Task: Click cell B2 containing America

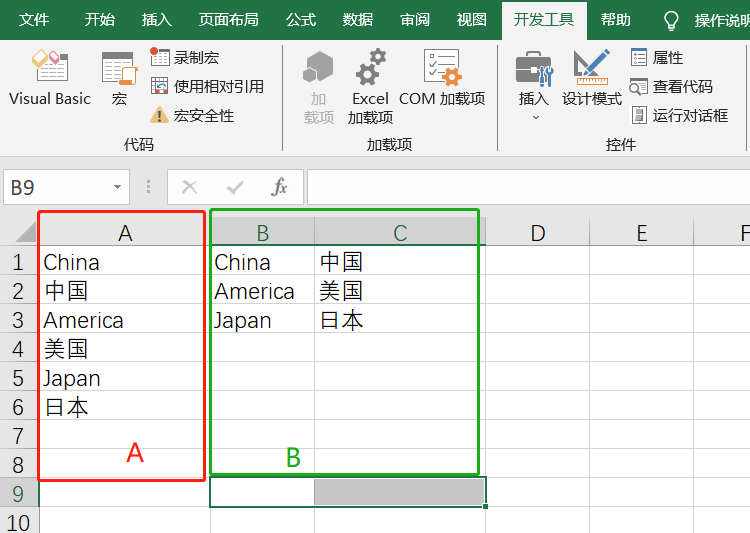Action: pos(263,289)
